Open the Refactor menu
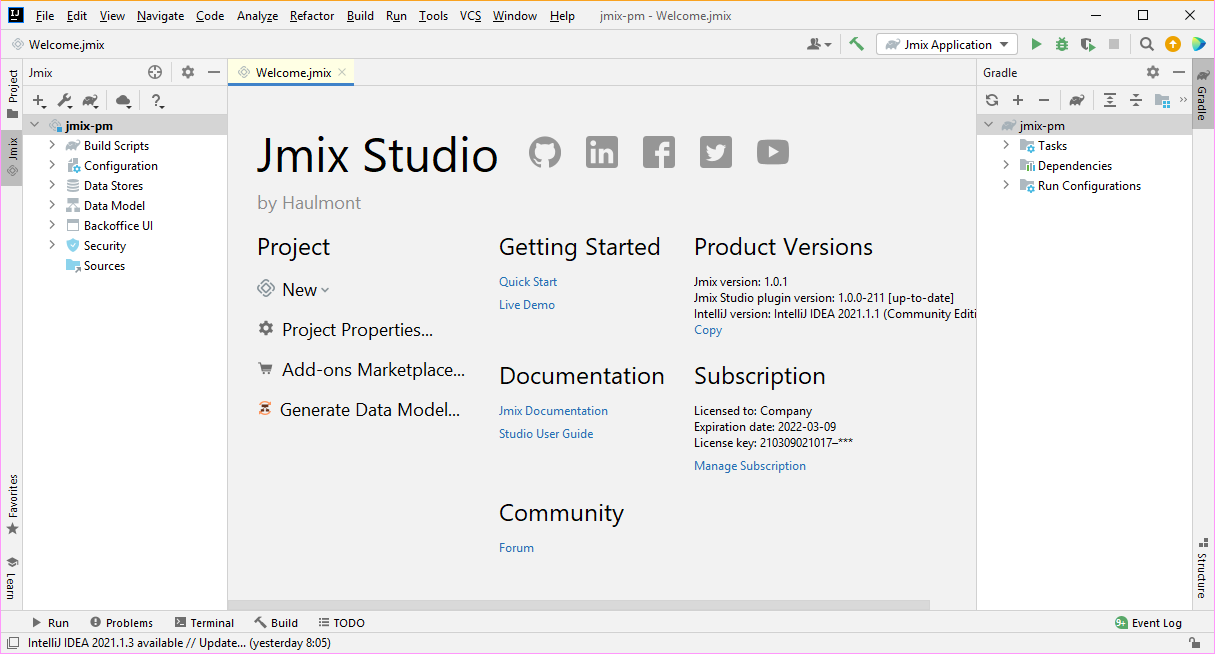This screenshot has width=1215, height=654. [312, 16]
